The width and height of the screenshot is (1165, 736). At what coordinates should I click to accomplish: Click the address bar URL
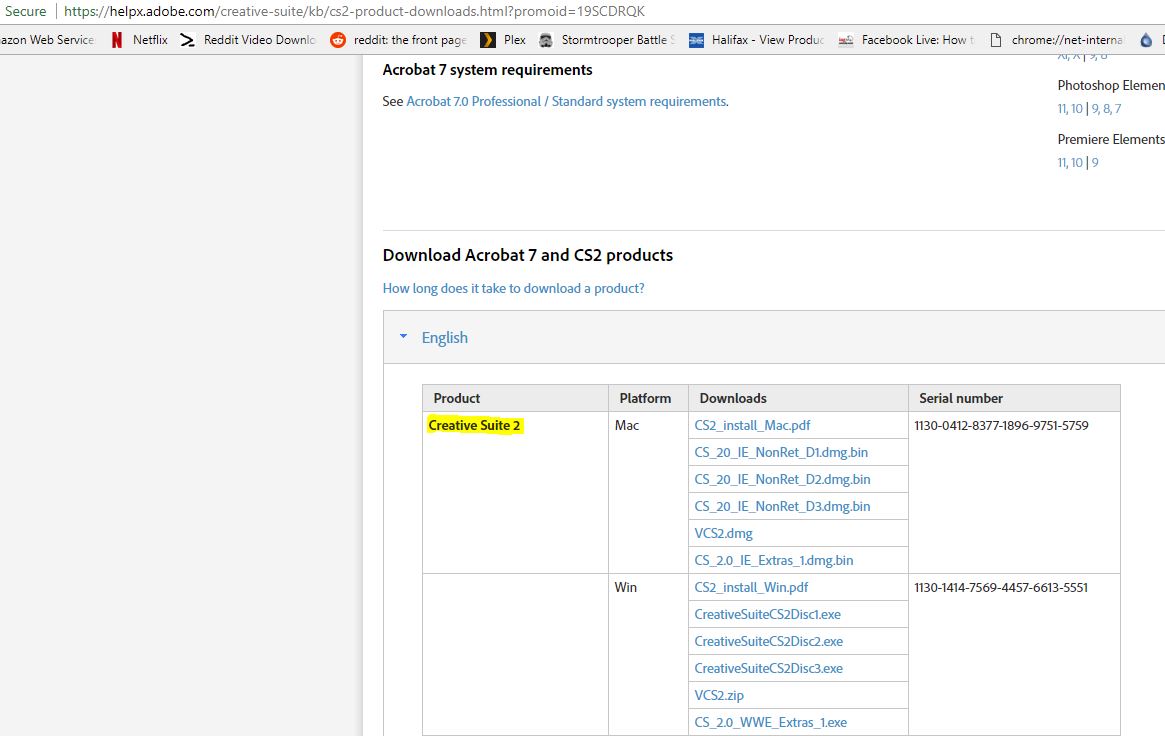coord(354,12)
